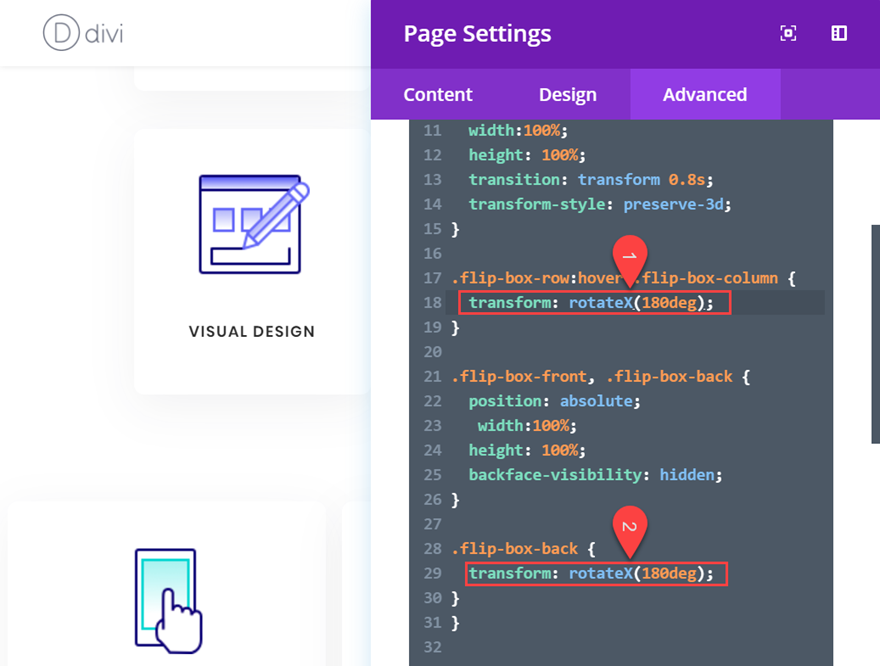Click line 23 'width:100%;'

click(526, 426)
